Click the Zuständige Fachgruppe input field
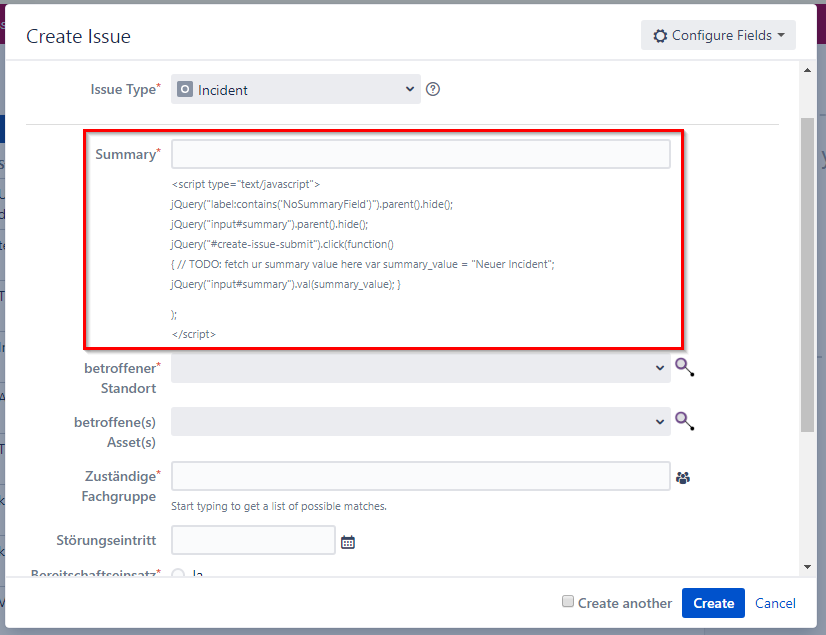This screenshot has height=635, width=826. pos(420,476)
